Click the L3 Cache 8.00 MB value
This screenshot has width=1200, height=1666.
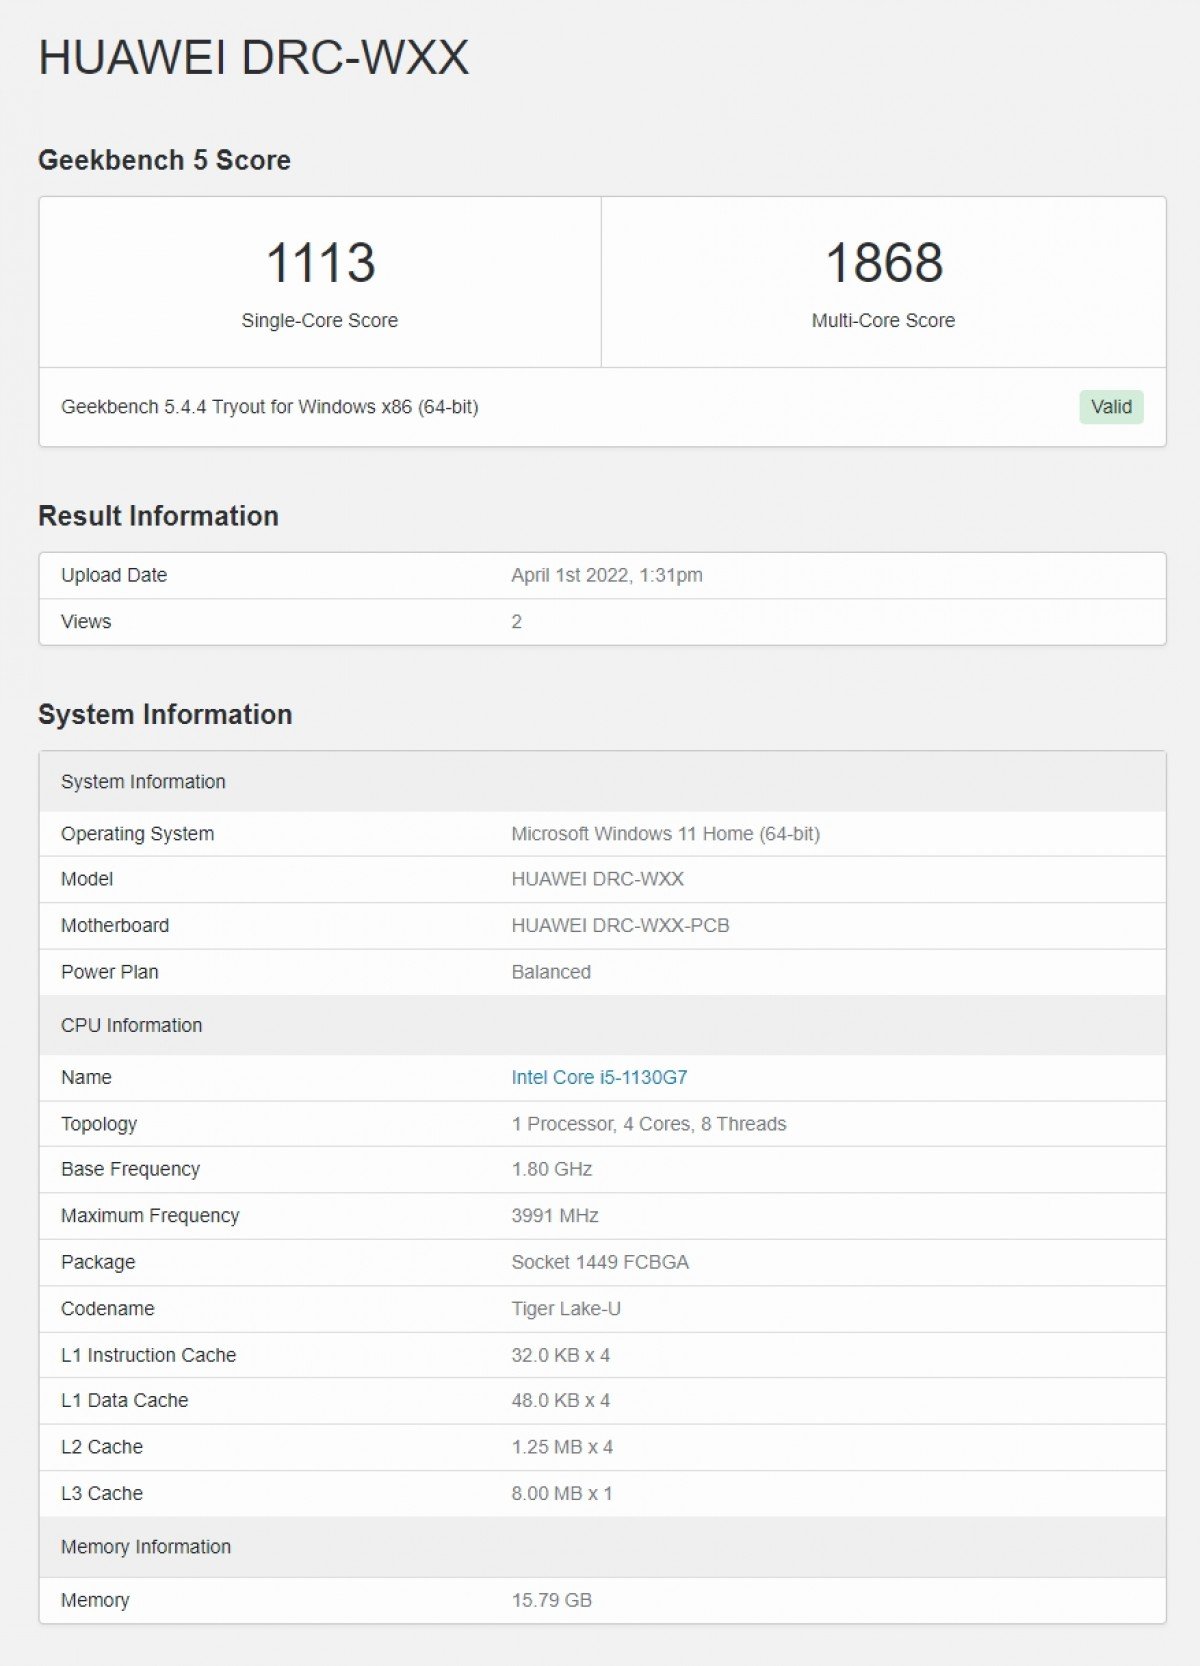[561, 1493]
